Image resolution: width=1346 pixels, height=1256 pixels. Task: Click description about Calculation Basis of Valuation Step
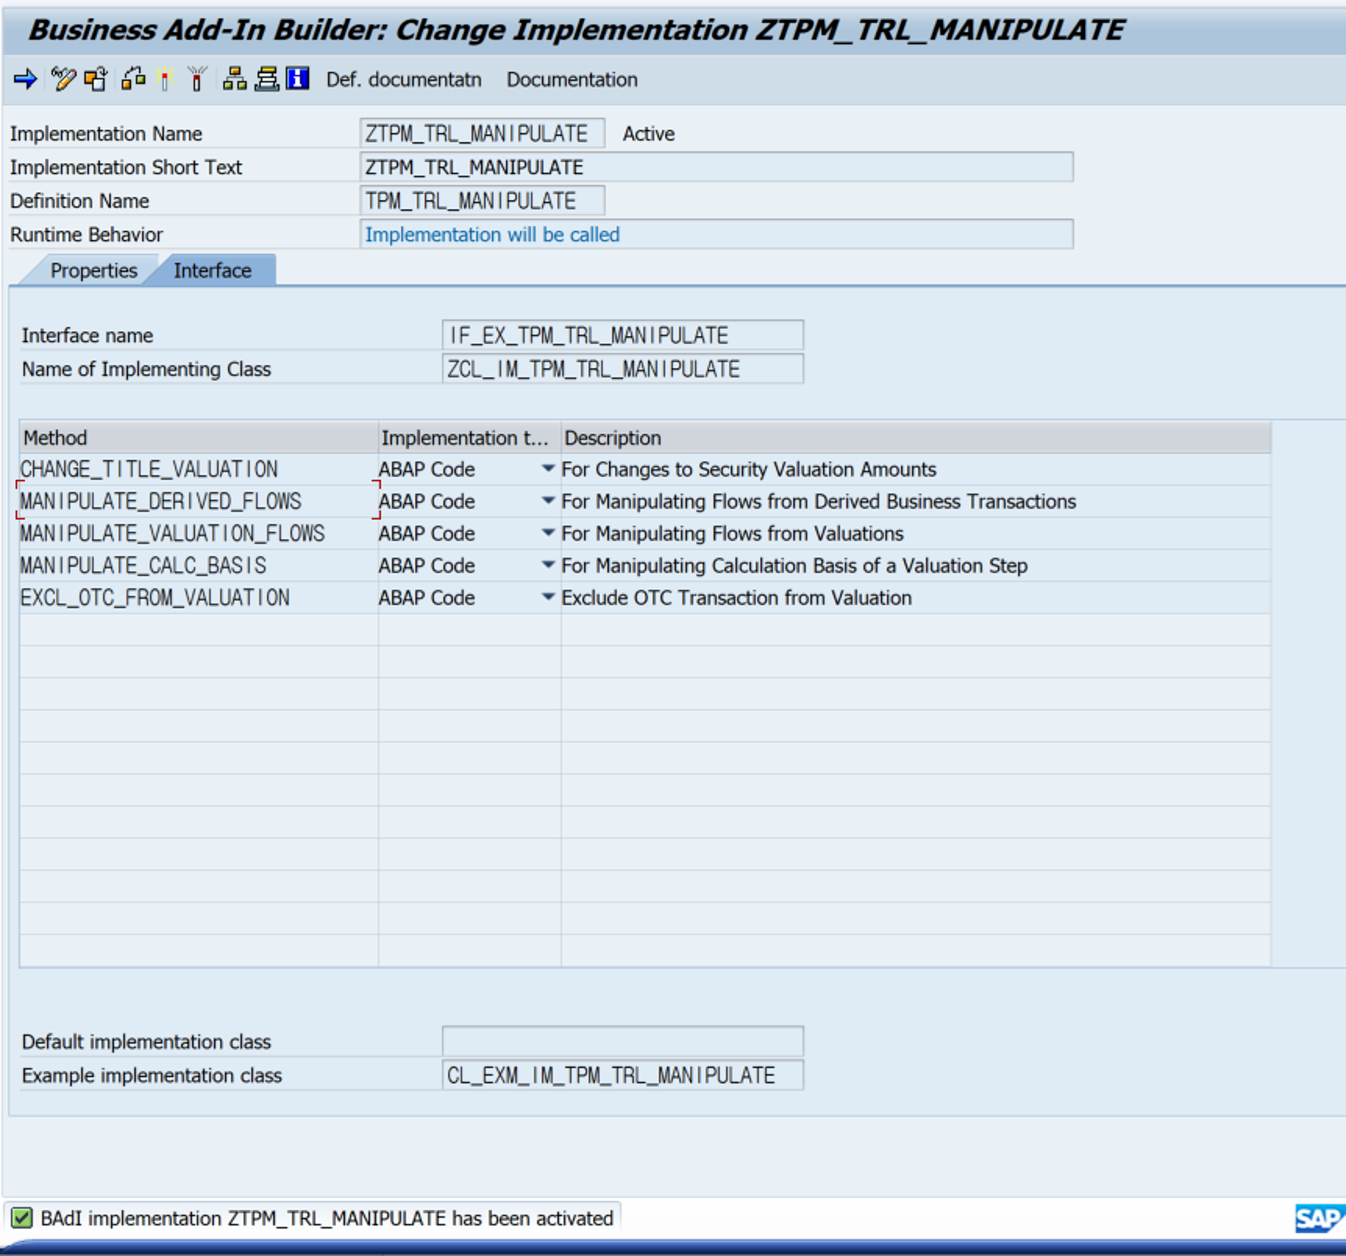coord(795,565)
